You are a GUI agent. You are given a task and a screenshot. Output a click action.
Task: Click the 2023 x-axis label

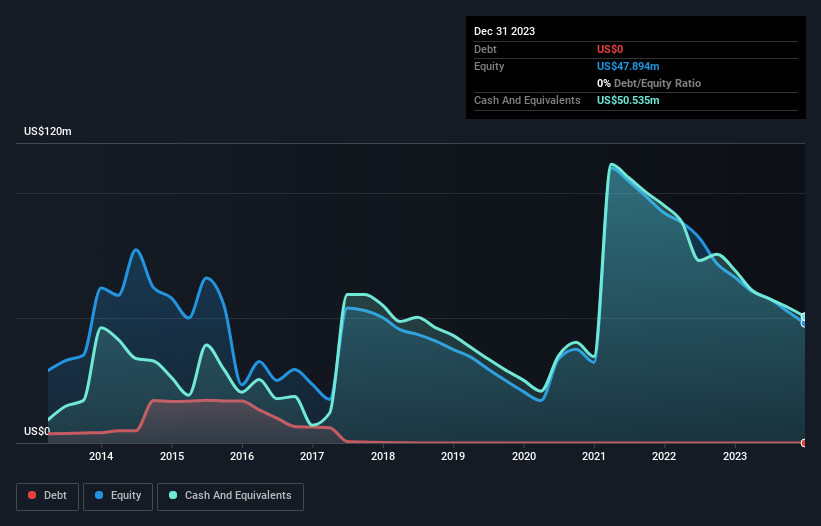pyautogui.click(x=735, y=456)
